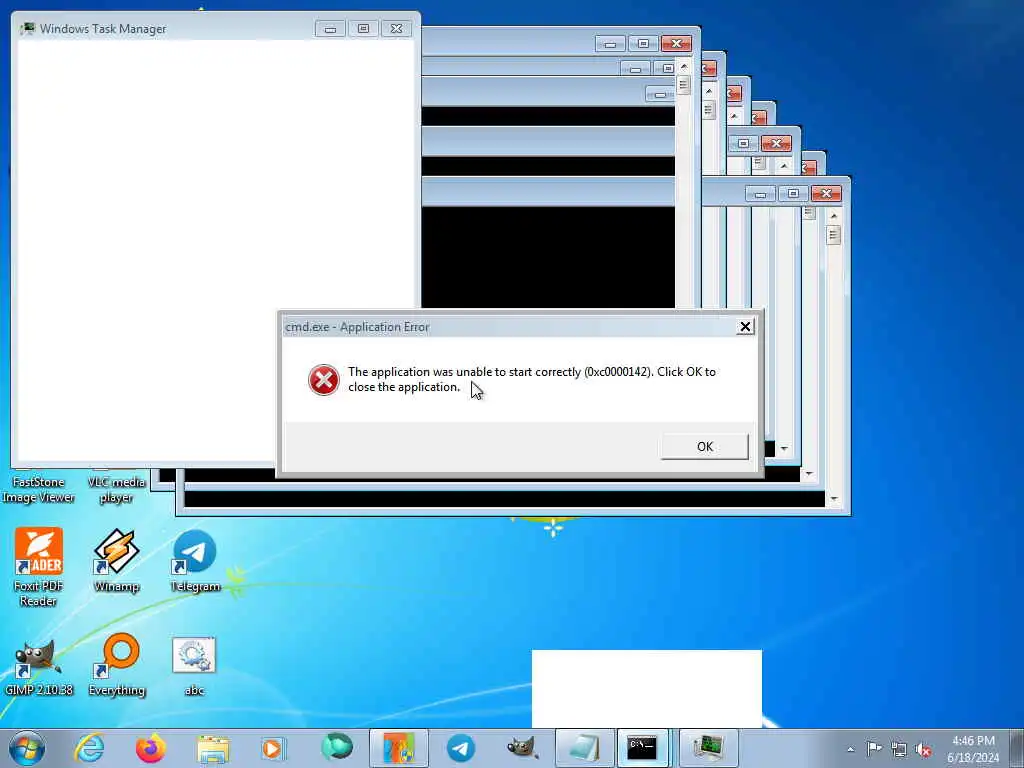Open GIMP from the taskbar
The width and height of the screenshot is (1024, 768).
[522, 748]
